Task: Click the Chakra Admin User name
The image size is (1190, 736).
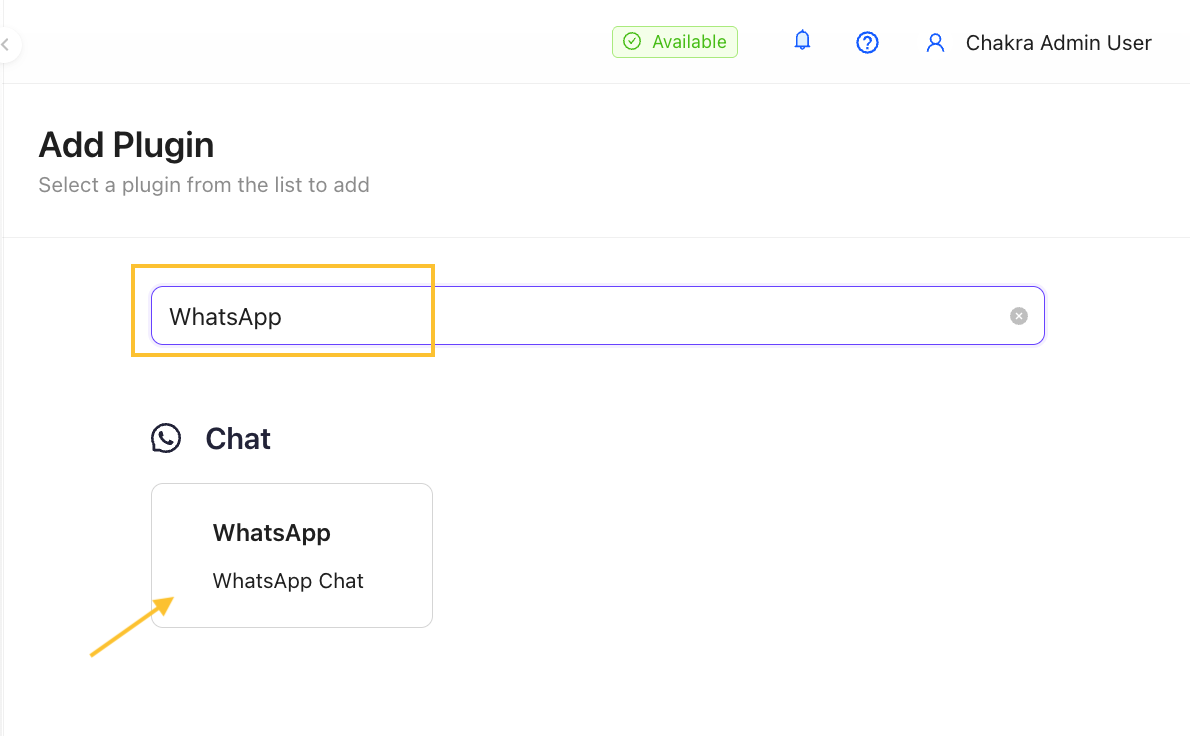Action: pyautogui.click(x=1058, y=43)
